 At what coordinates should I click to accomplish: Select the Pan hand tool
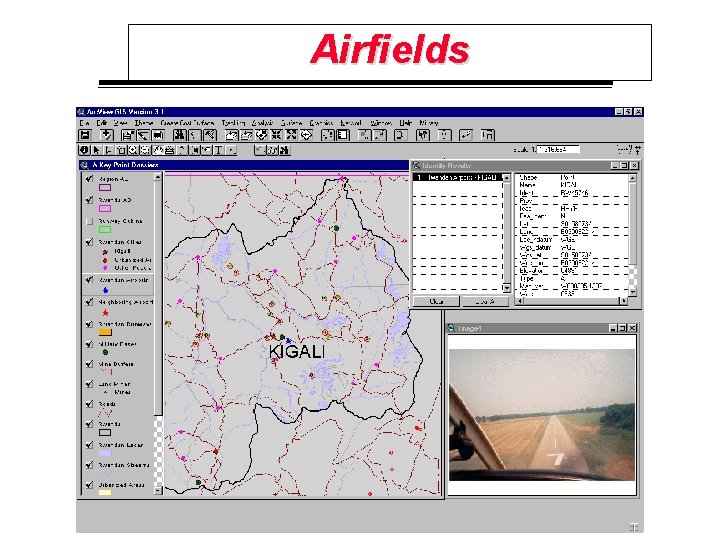[x=158, y=150]
